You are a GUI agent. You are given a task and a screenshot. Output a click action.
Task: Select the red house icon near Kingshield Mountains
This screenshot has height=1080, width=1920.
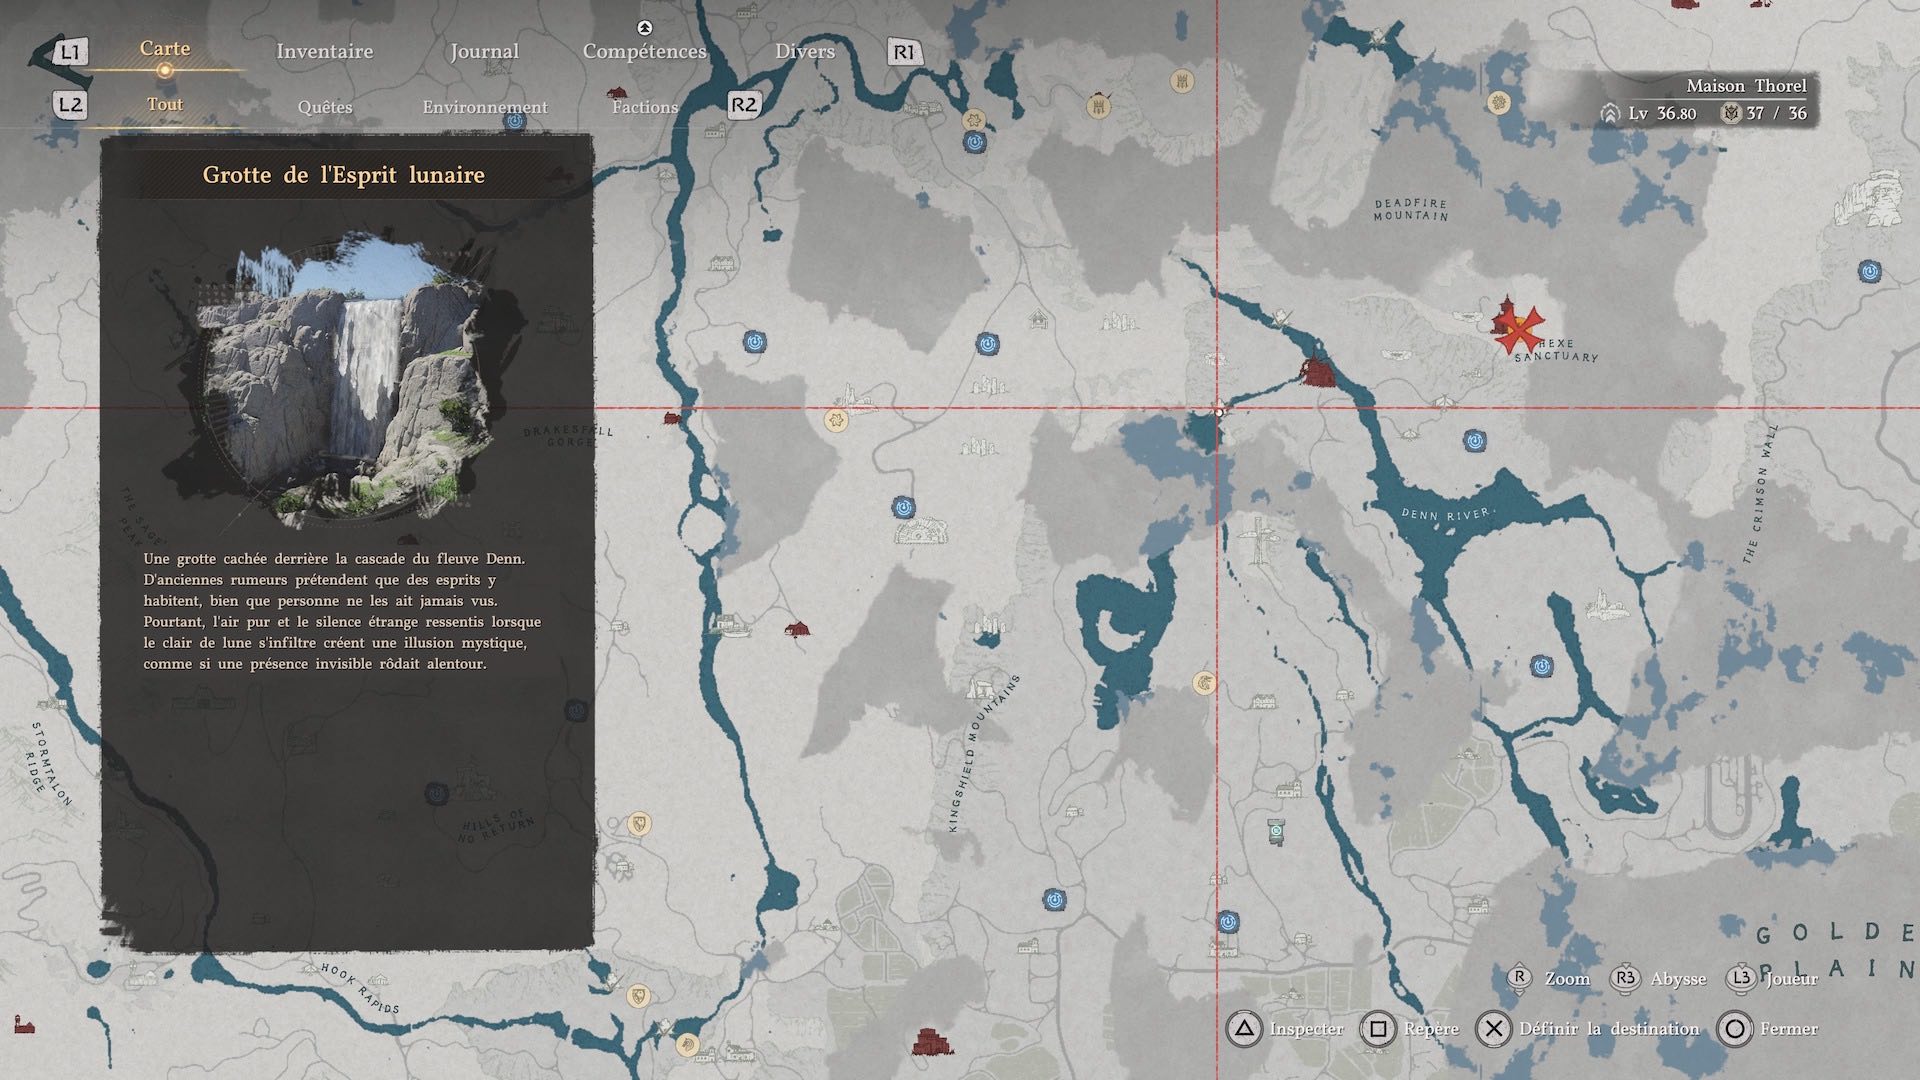coord(797,629)
